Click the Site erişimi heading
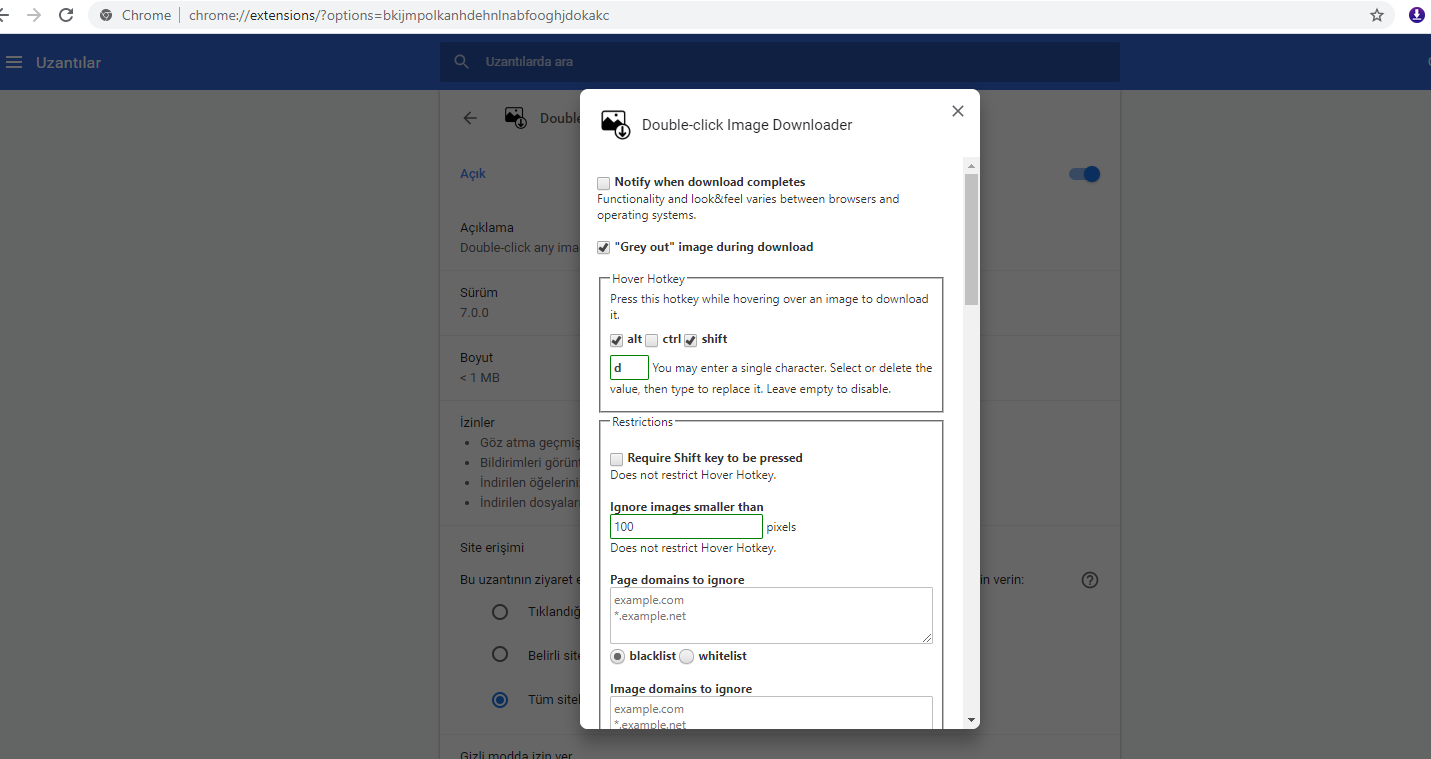 [x=492, y=548]
